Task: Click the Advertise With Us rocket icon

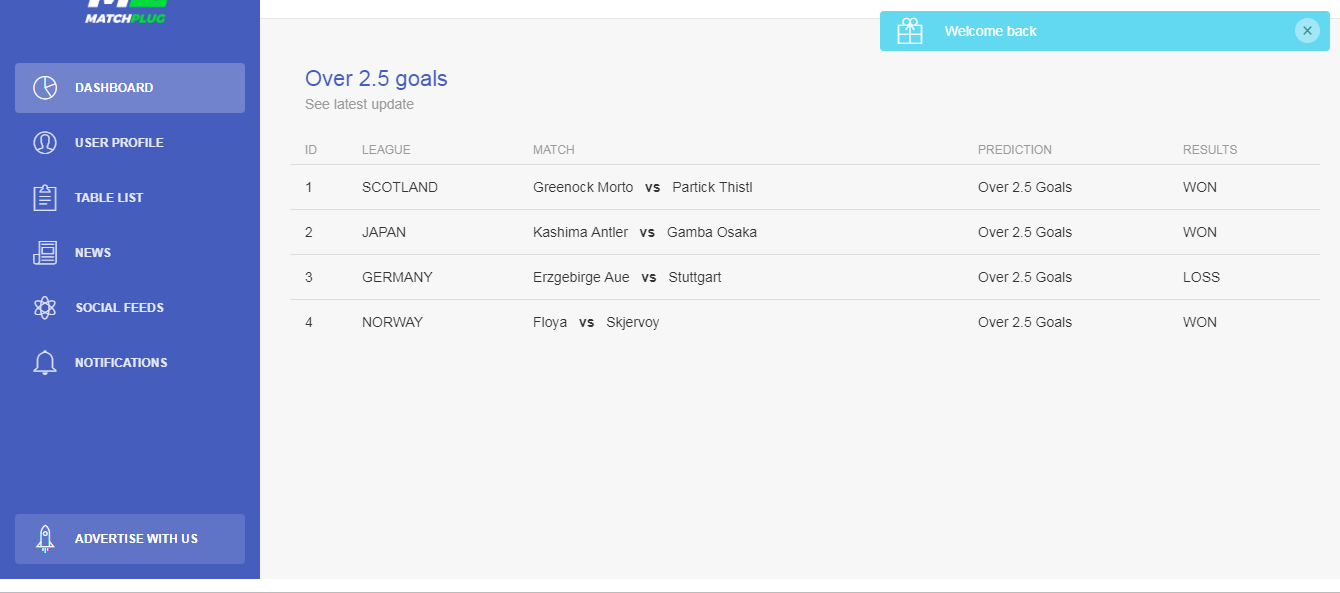Action: pos(45,539)
